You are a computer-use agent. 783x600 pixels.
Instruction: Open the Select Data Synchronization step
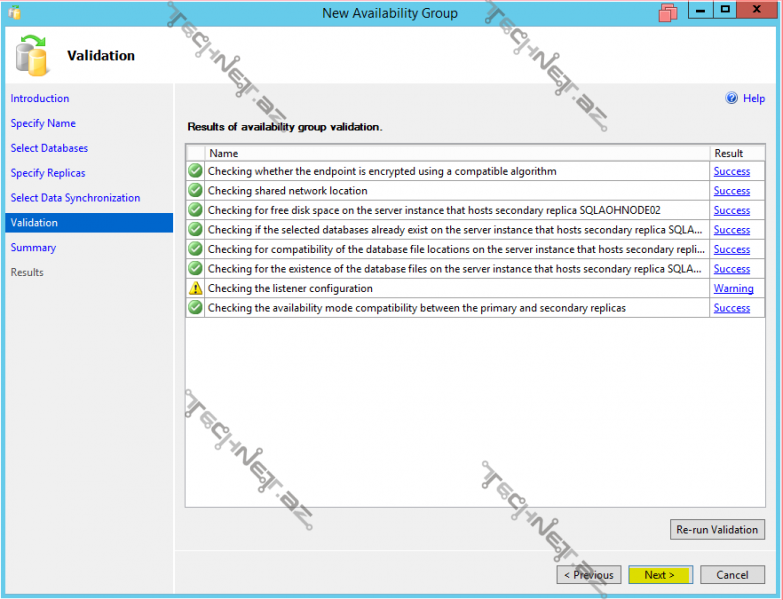tap(75, 198)
